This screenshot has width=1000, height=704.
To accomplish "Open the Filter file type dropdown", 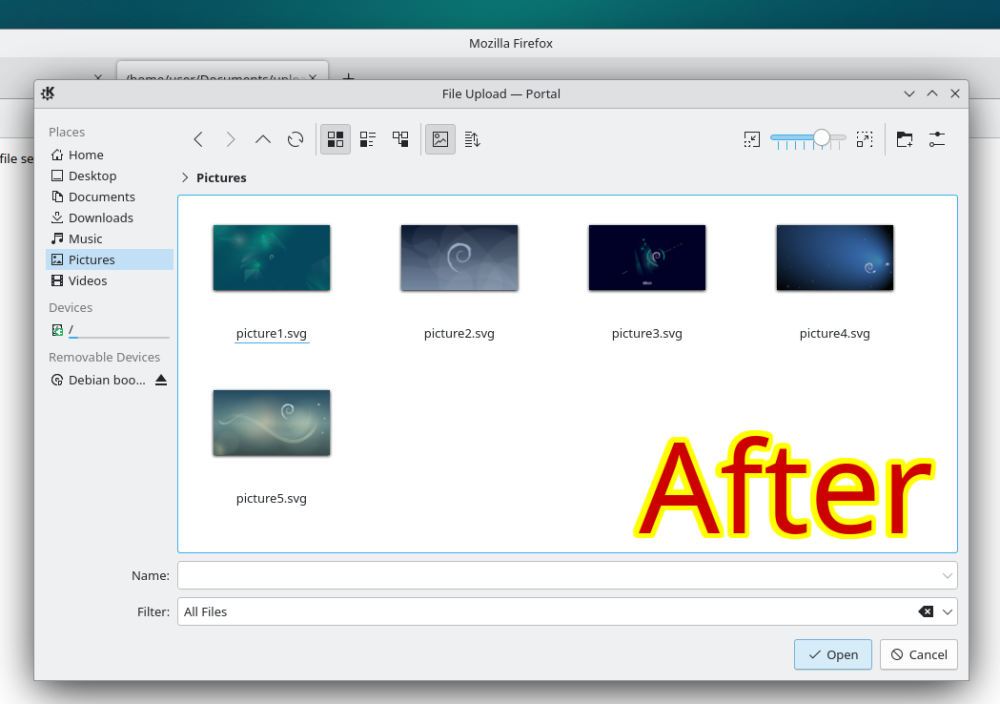I will (x=947, y=612).
